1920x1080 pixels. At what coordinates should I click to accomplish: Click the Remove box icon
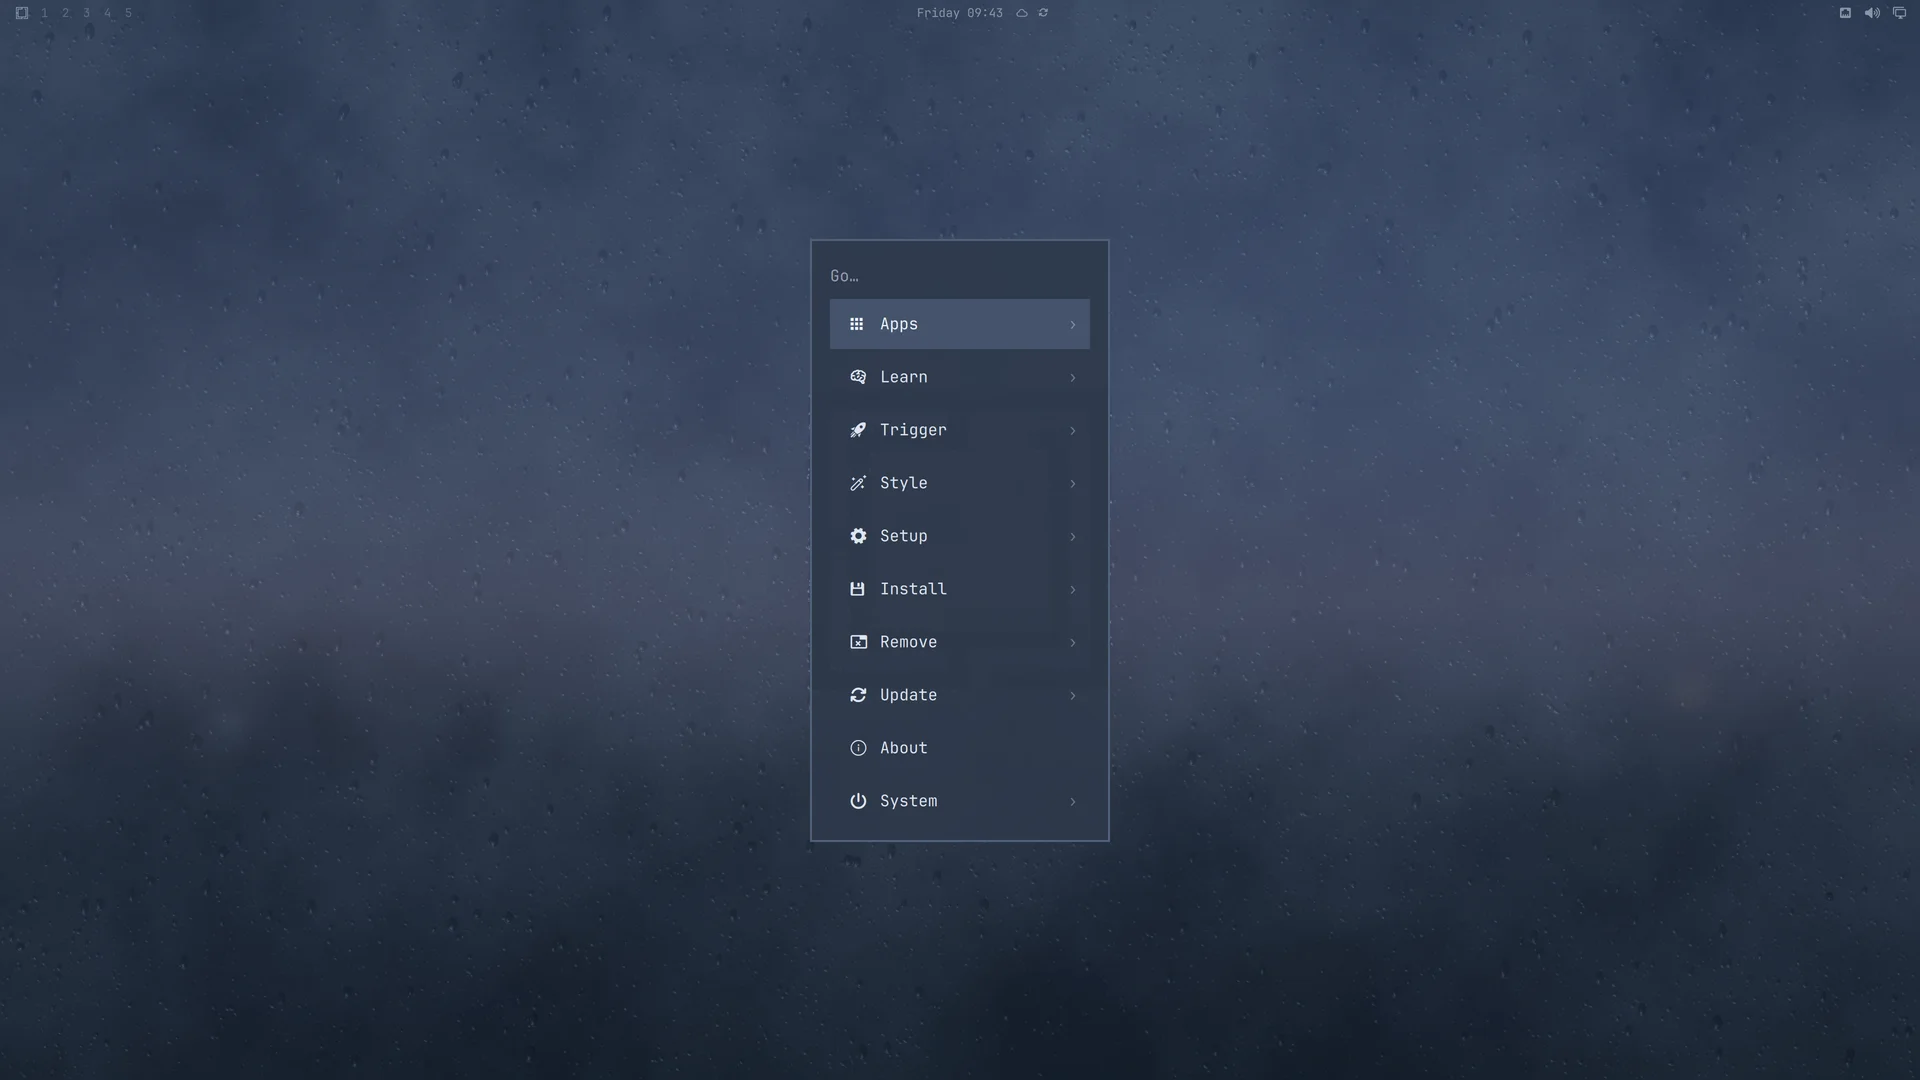tap(858, 642)
